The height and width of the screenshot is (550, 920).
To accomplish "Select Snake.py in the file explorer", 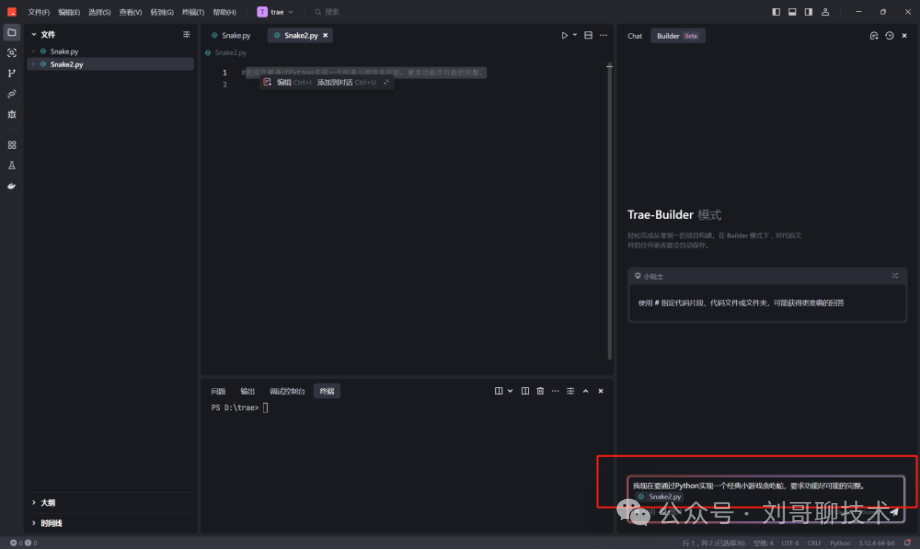I will 65,51.
